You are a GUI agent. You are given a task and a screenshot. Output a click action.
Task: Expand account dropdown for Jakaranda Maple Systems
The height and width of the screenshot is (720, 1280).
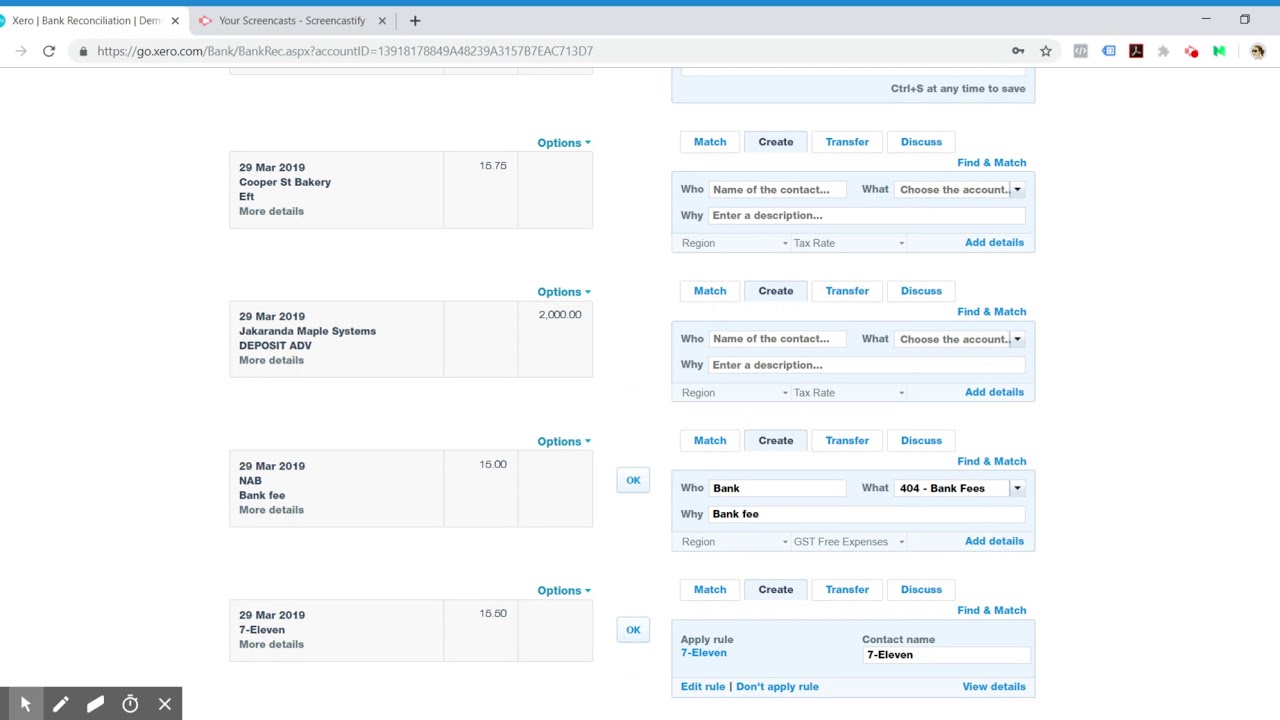tap(1017, 339)
